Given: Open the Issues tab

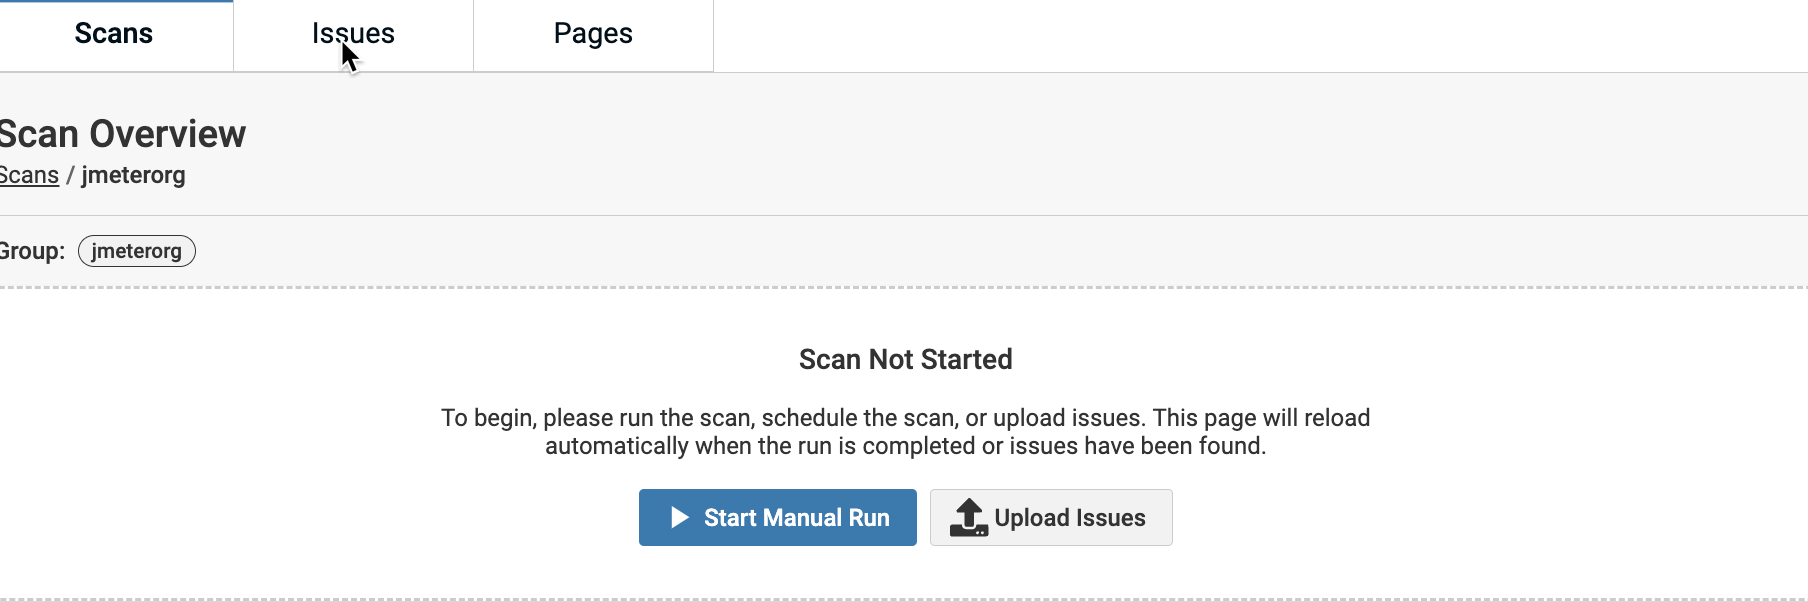Looking at the screenshot, I should pyautogui.click(x=353, y=34).
